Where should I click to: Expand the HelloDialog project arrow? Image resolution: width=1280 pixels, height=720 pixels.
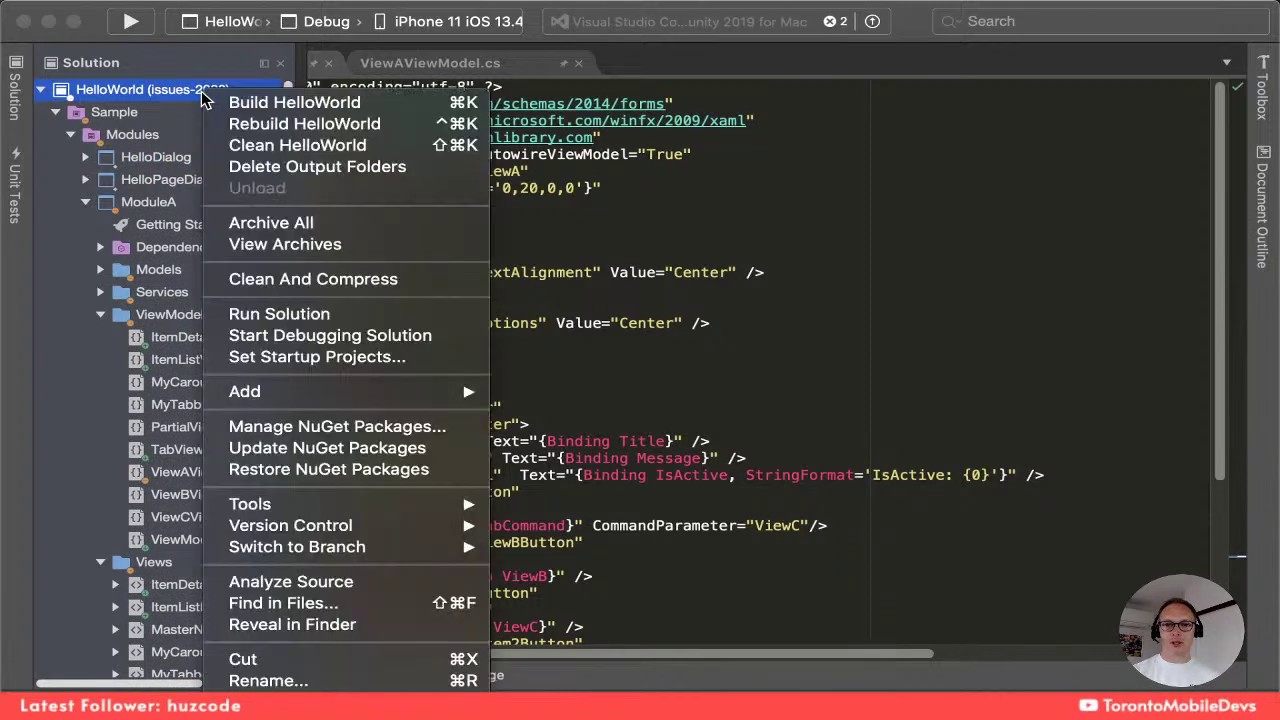(x=86, y=157)
